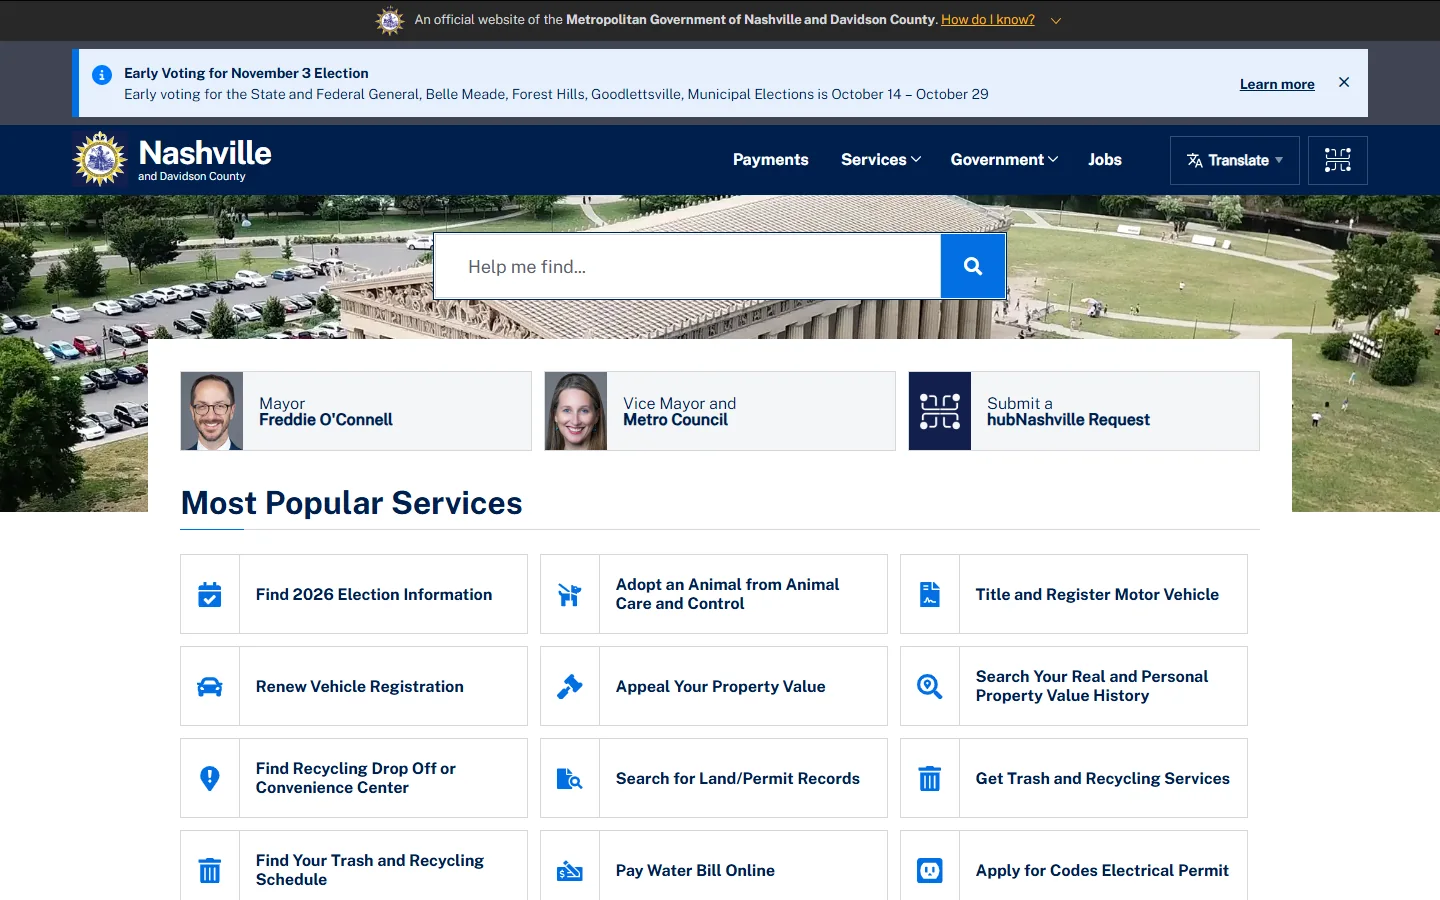Click the 'How do I know?' link
This screenshot has width=1440, height=900.
[x=988, y=19]
